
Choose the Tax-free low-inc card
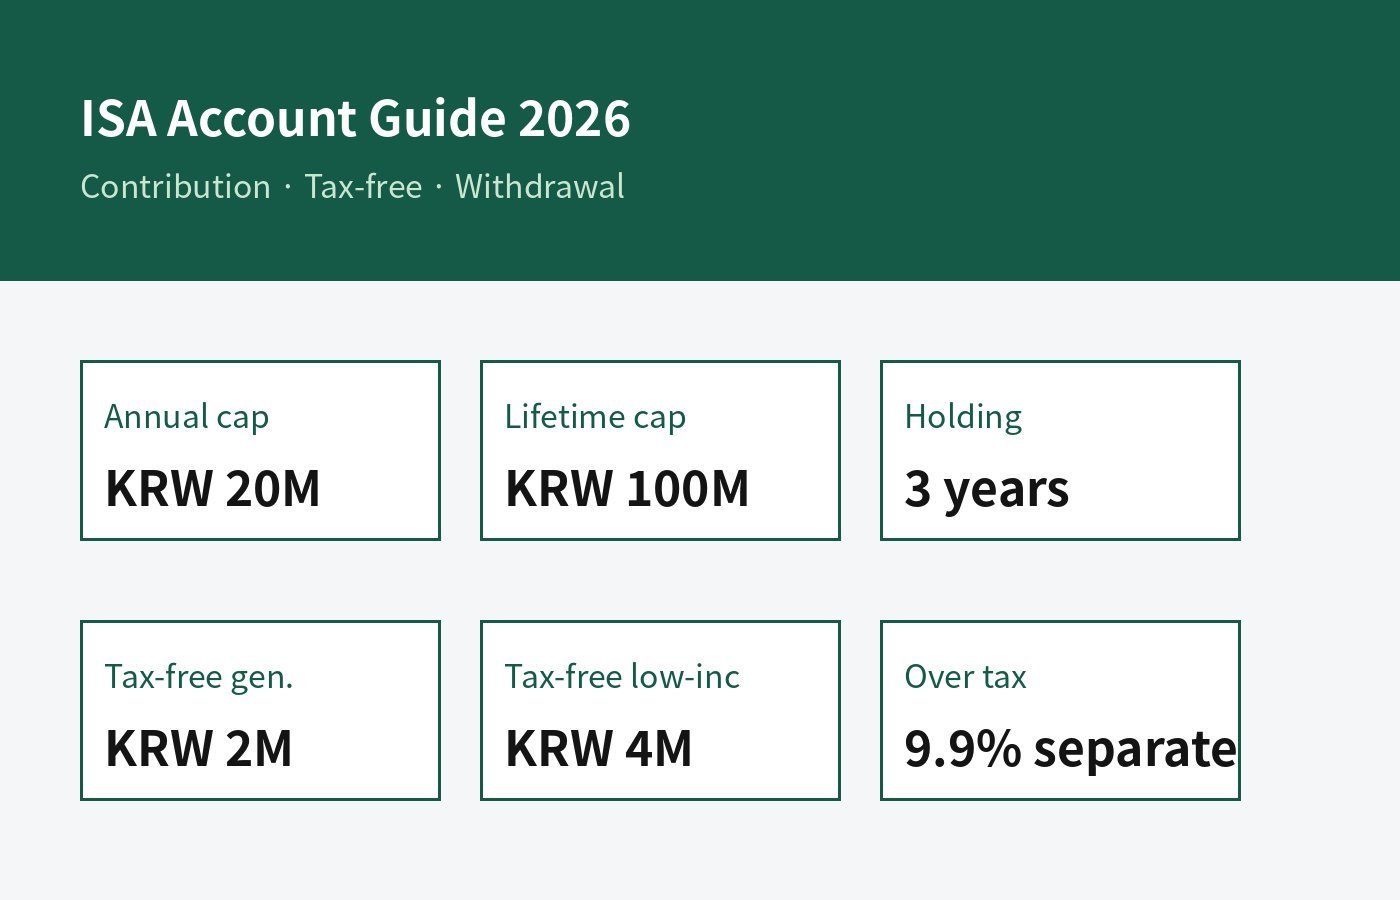(x=660, y=710)
